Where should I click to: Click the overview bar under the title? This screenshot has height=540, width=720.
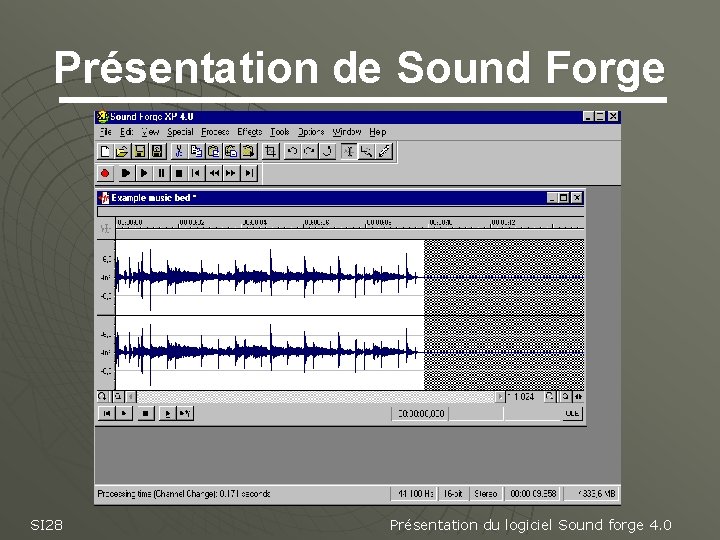tap(340, 211)
